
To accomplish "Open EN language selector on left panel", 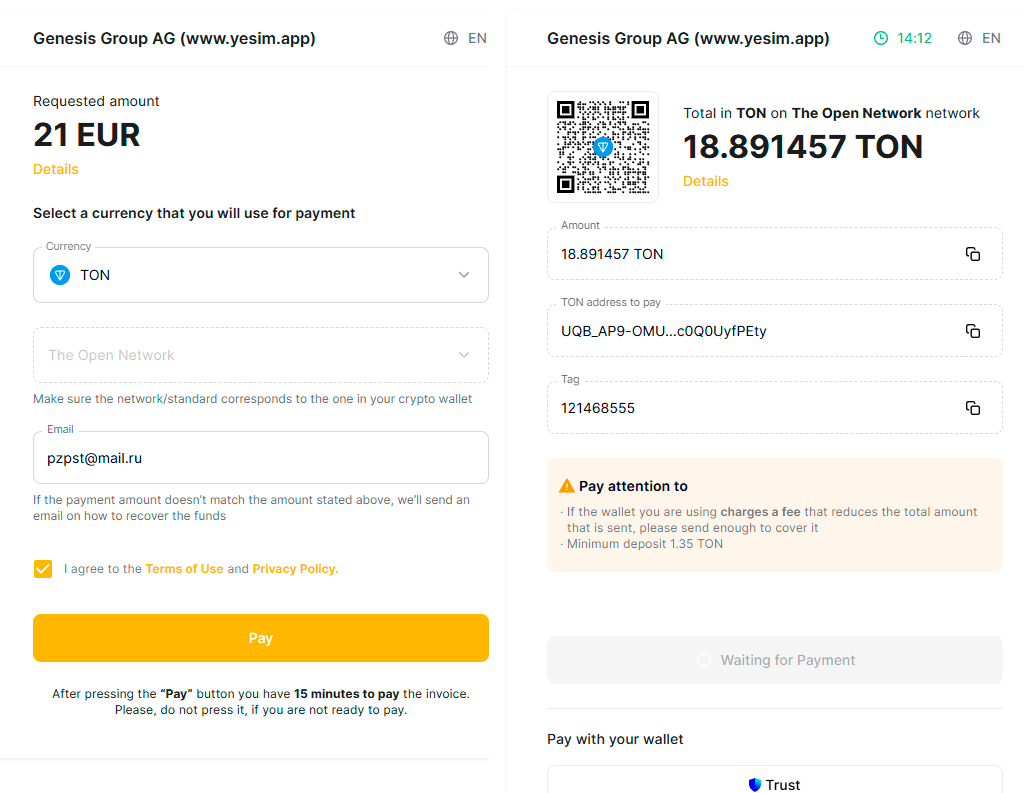I will (477, 38).
